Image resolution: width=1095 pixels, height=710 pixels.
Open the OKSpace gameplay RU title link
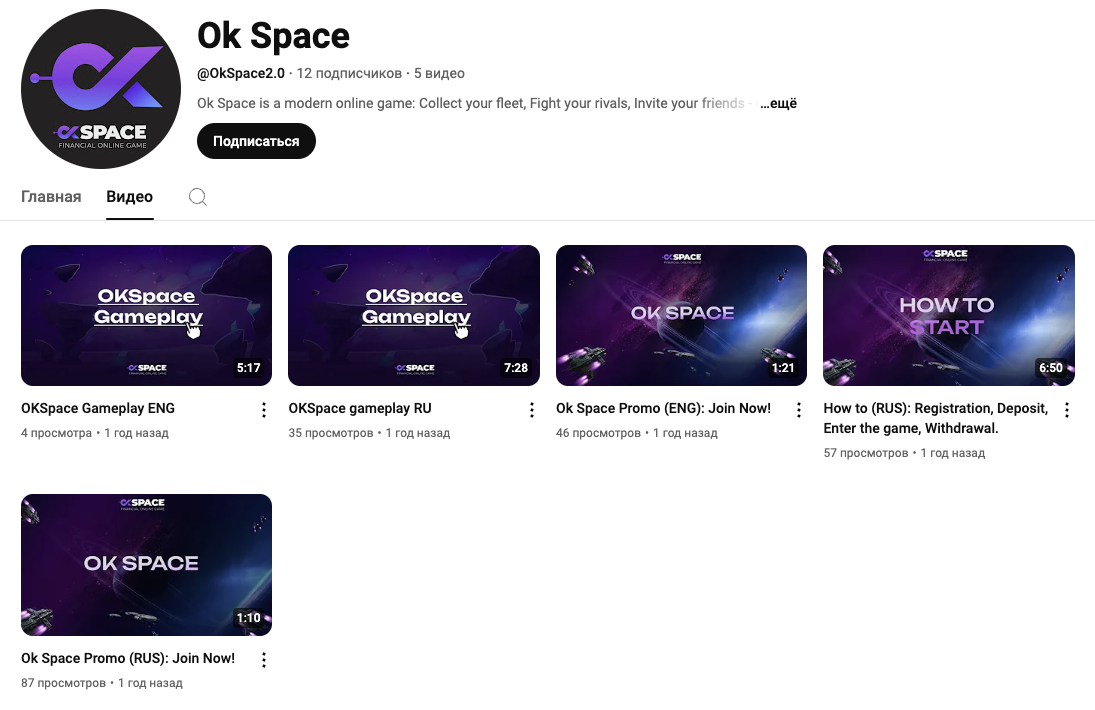pos(360,408)
